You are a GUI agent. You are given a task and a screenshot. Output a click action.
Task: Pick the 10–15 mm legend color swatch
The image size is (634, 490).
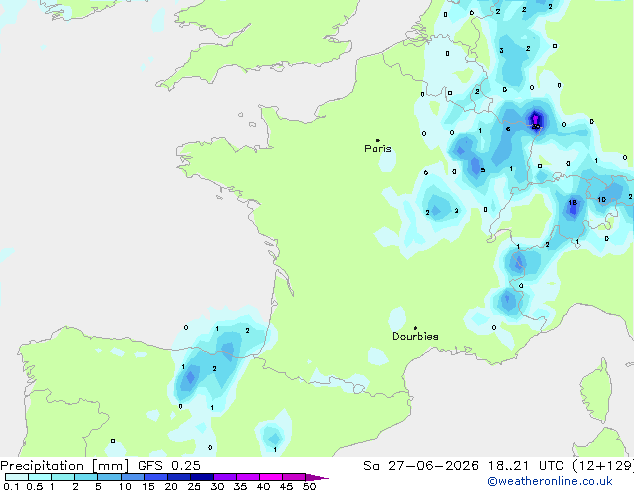pos(133,477)
